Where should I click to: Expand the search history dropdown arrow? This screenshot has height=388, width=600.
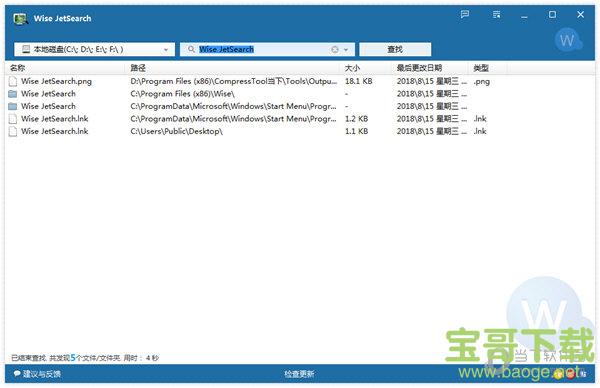(x=346, y=49)
